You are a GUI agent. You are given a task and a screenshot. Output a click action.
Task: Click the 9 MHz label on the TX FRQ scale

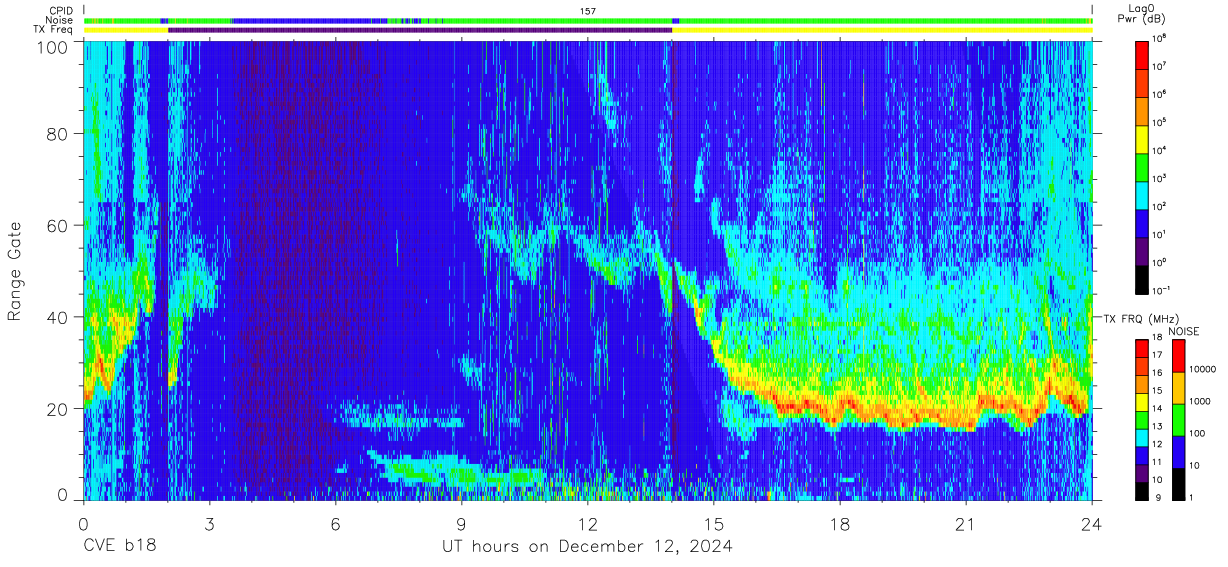click(x=1156, y=499)
